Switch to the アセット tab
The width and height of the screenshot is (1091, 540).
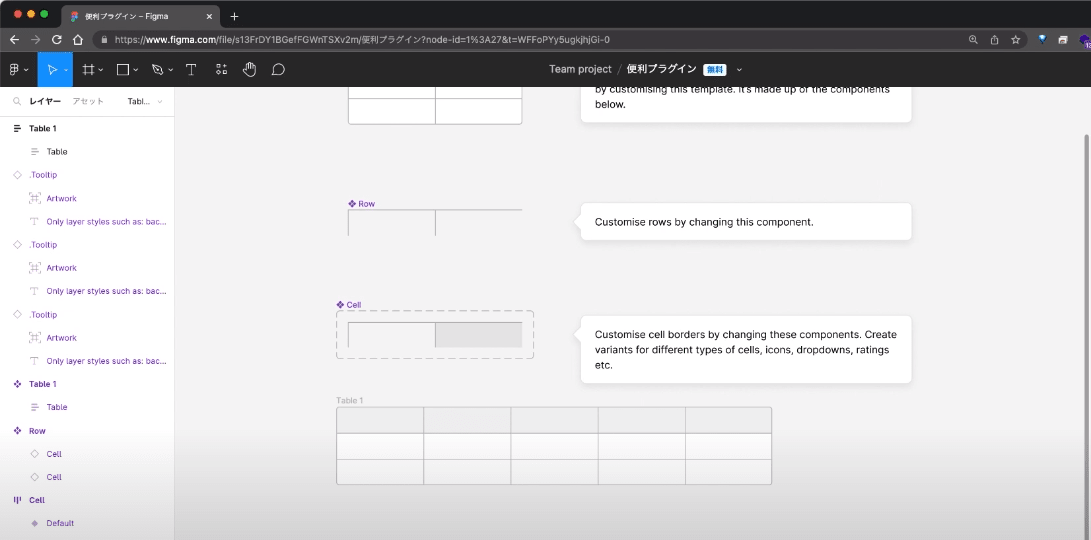click(88, 102)
